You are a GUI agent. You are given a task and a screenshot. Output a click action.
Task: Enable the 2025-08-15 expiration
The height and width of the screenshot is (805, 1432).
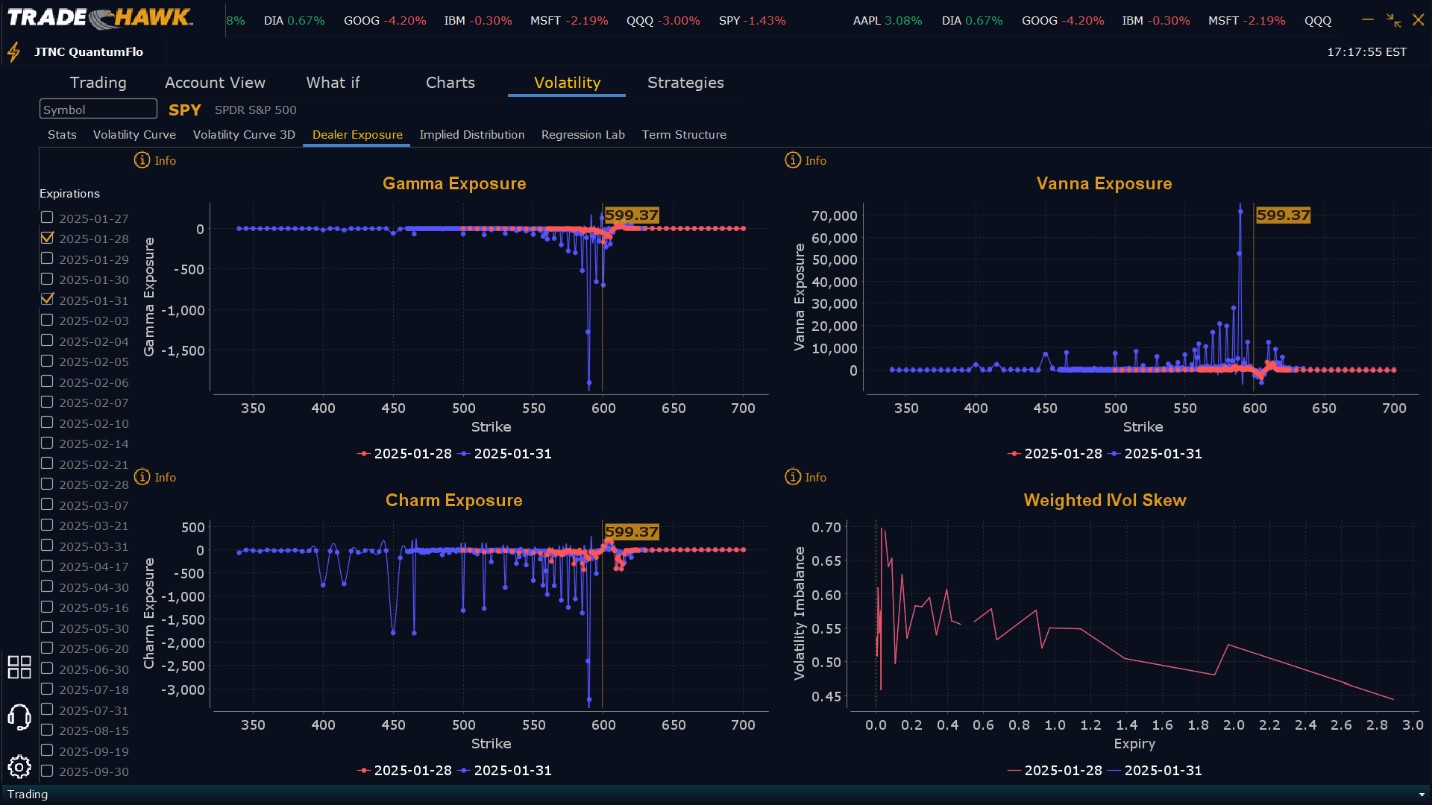[47, 730]
